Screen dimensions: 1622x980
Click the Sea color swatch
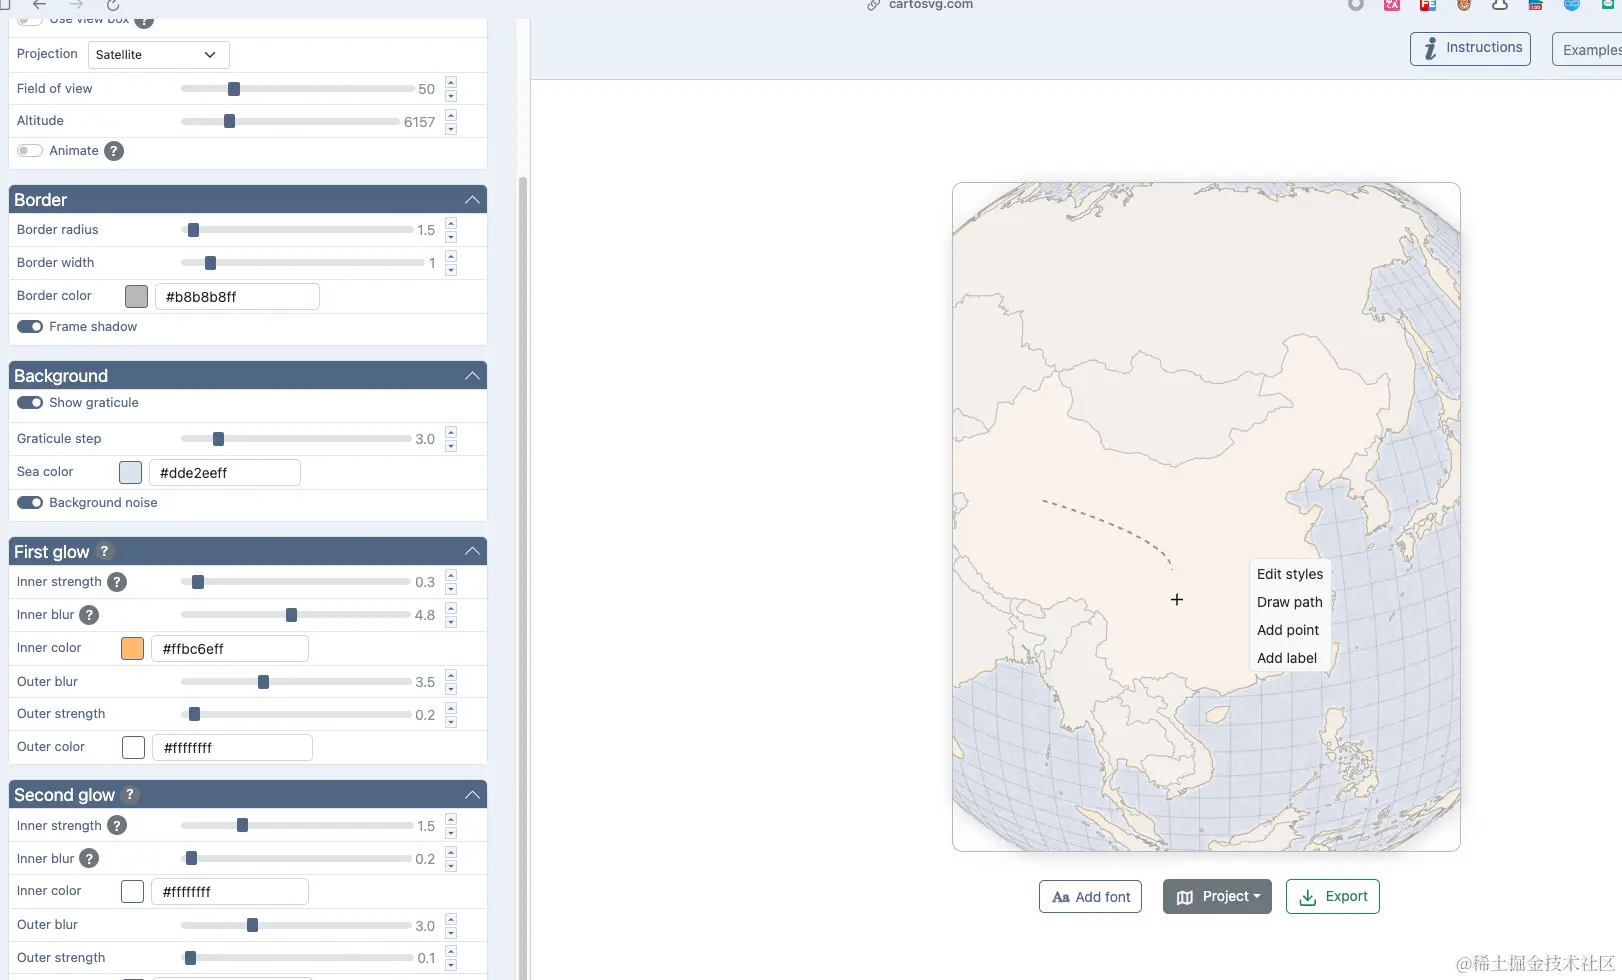(x=130, y=472)
